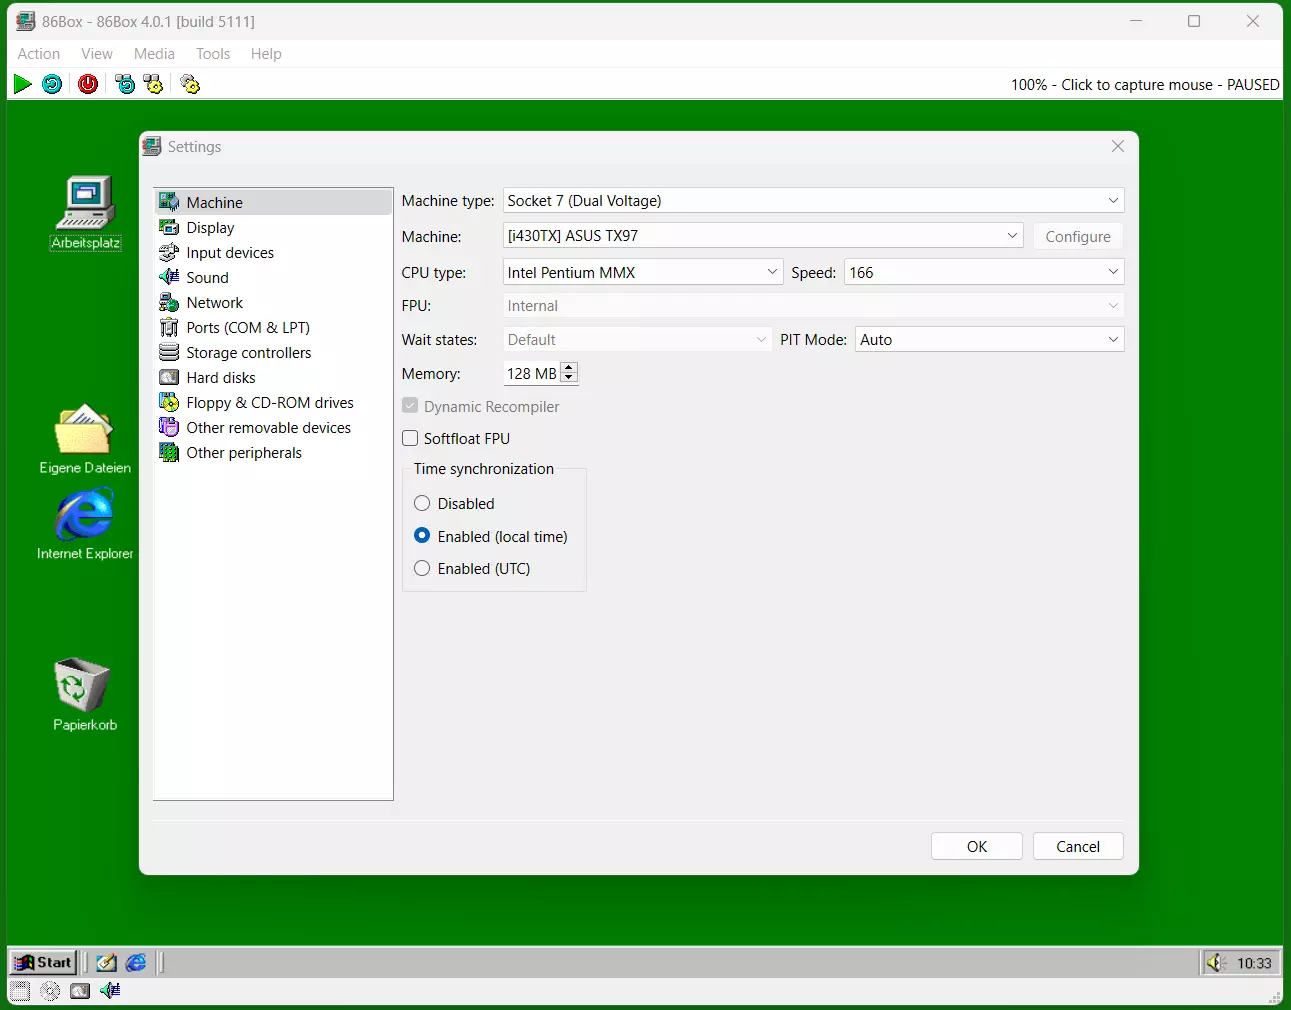This screenshot has width=1291, height=1010.
Task: Open the Other peripherals category
Action: [273, 452]
